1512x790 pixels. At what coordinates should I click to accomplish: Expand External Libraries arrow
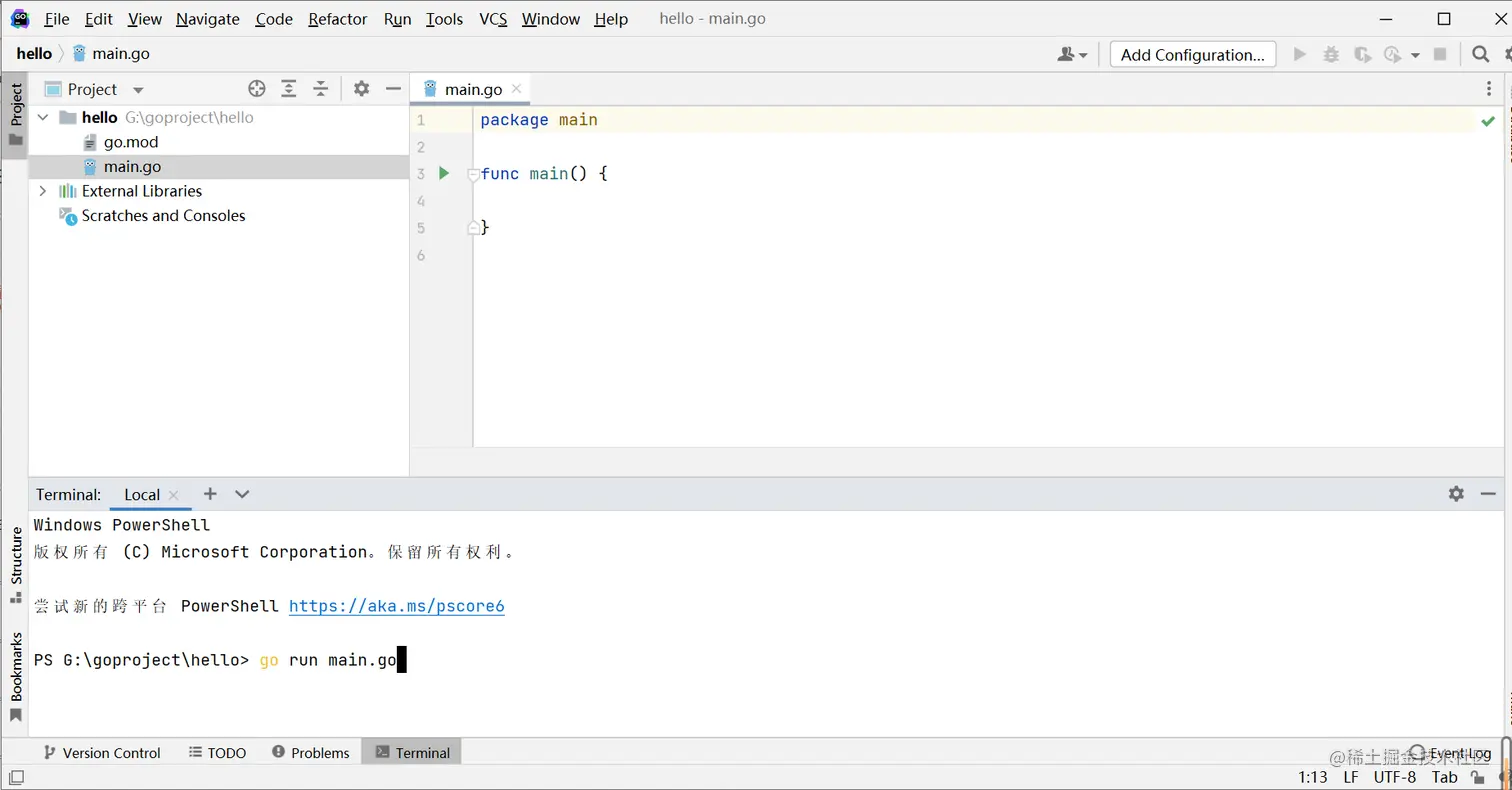[43, 191]
